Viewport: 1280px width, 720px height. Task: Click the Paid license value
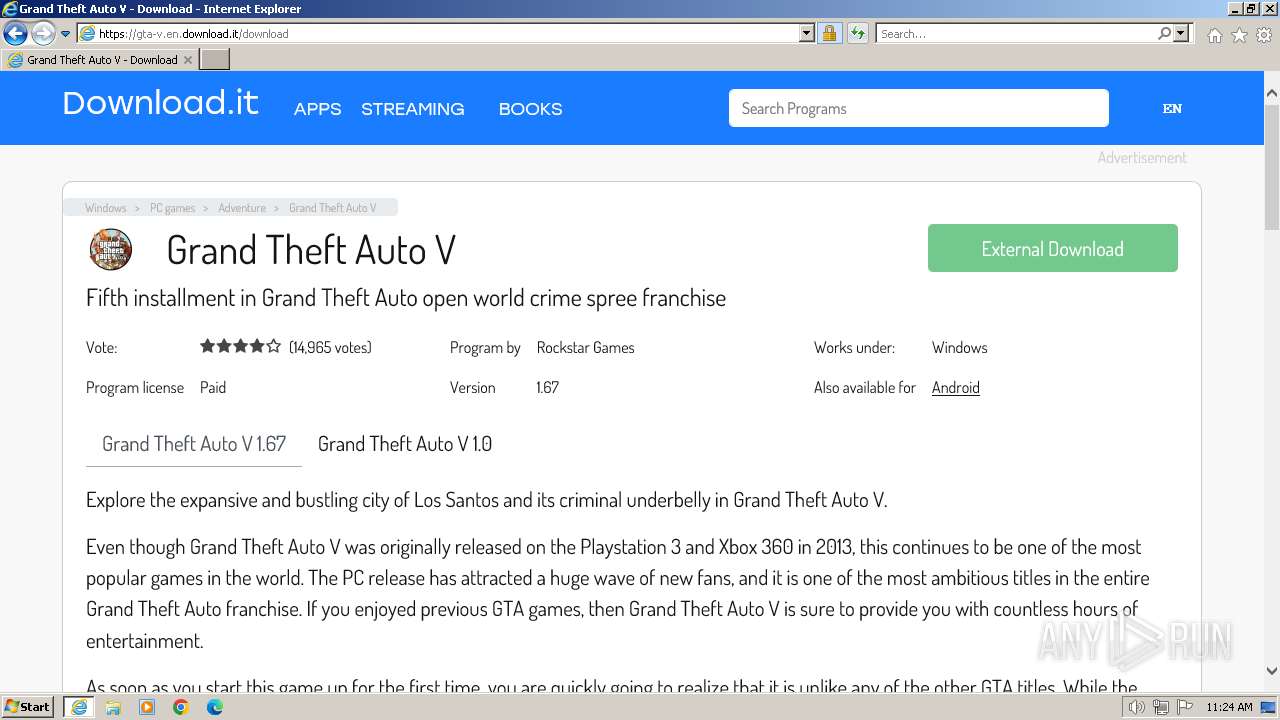point(213,387)
